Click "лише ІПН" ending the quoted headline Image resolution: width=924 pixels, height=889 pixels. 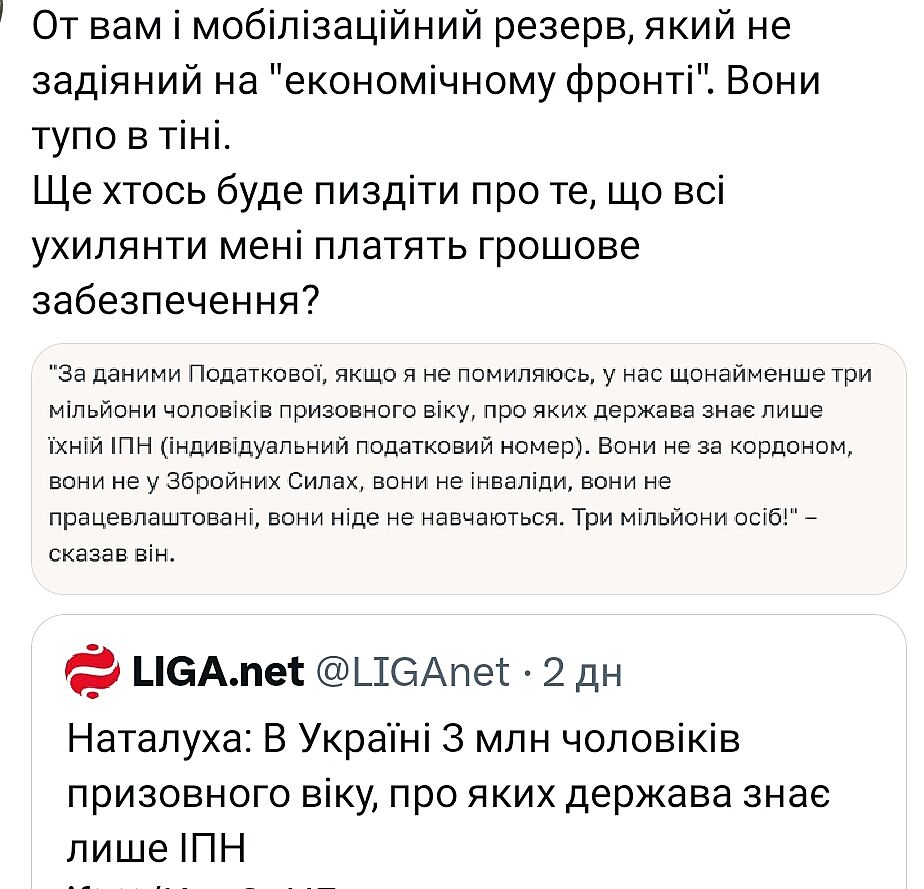point(156,847)
